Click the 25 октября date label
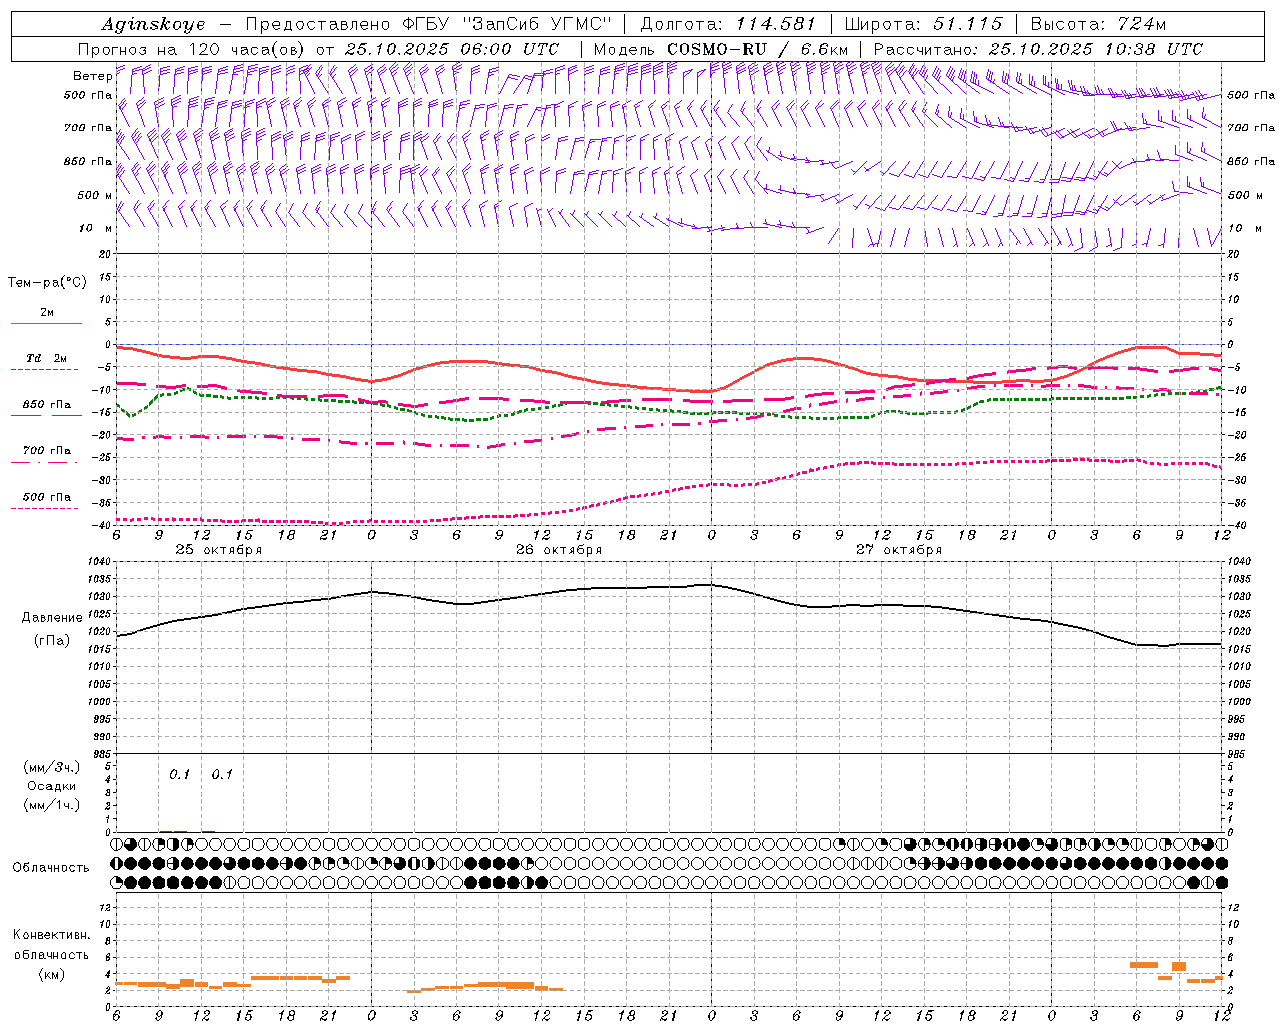Viewport: 1280px width, 1024px height. (x=219, y=550)
